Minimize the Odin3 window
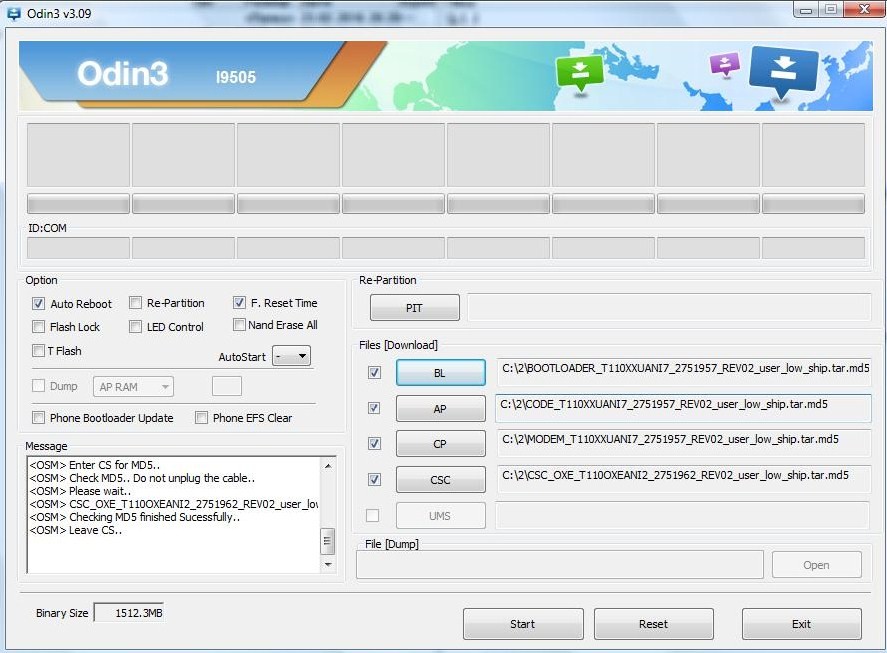Image resolution: width=887 pixels, height=653 pixels. coord(805,9)
